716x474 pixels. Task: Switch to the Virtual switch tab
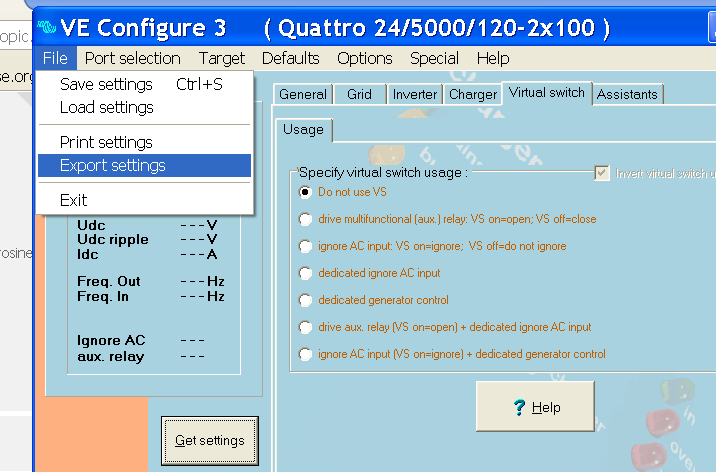[x=547, y=93]
